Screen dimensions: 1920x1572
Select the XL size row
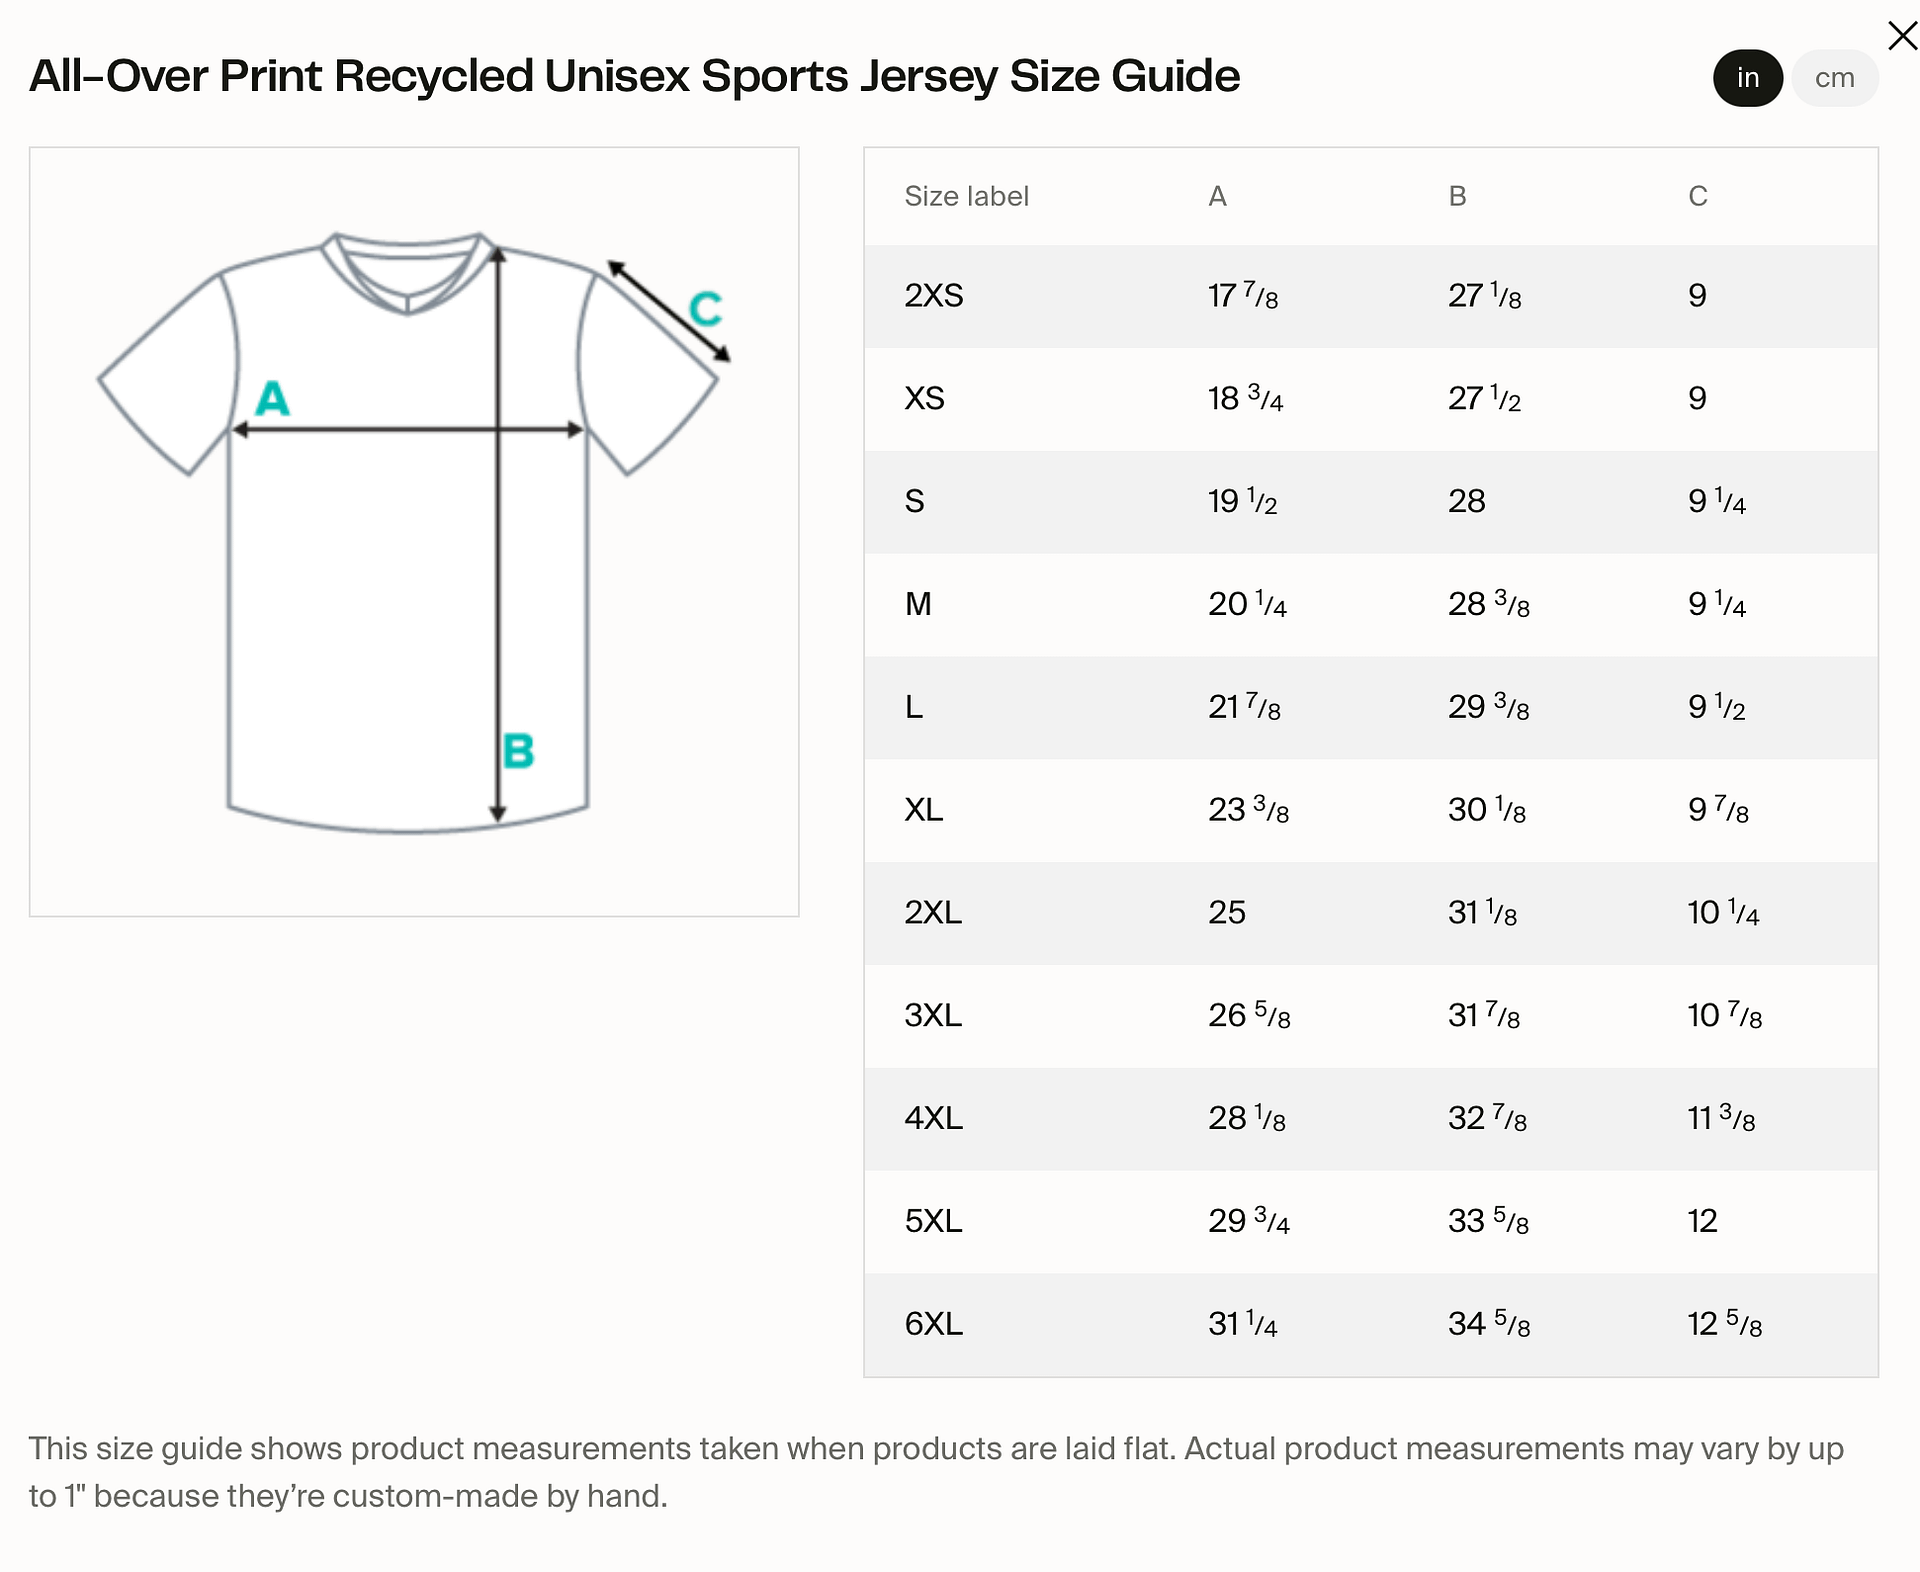click(923, 810)
